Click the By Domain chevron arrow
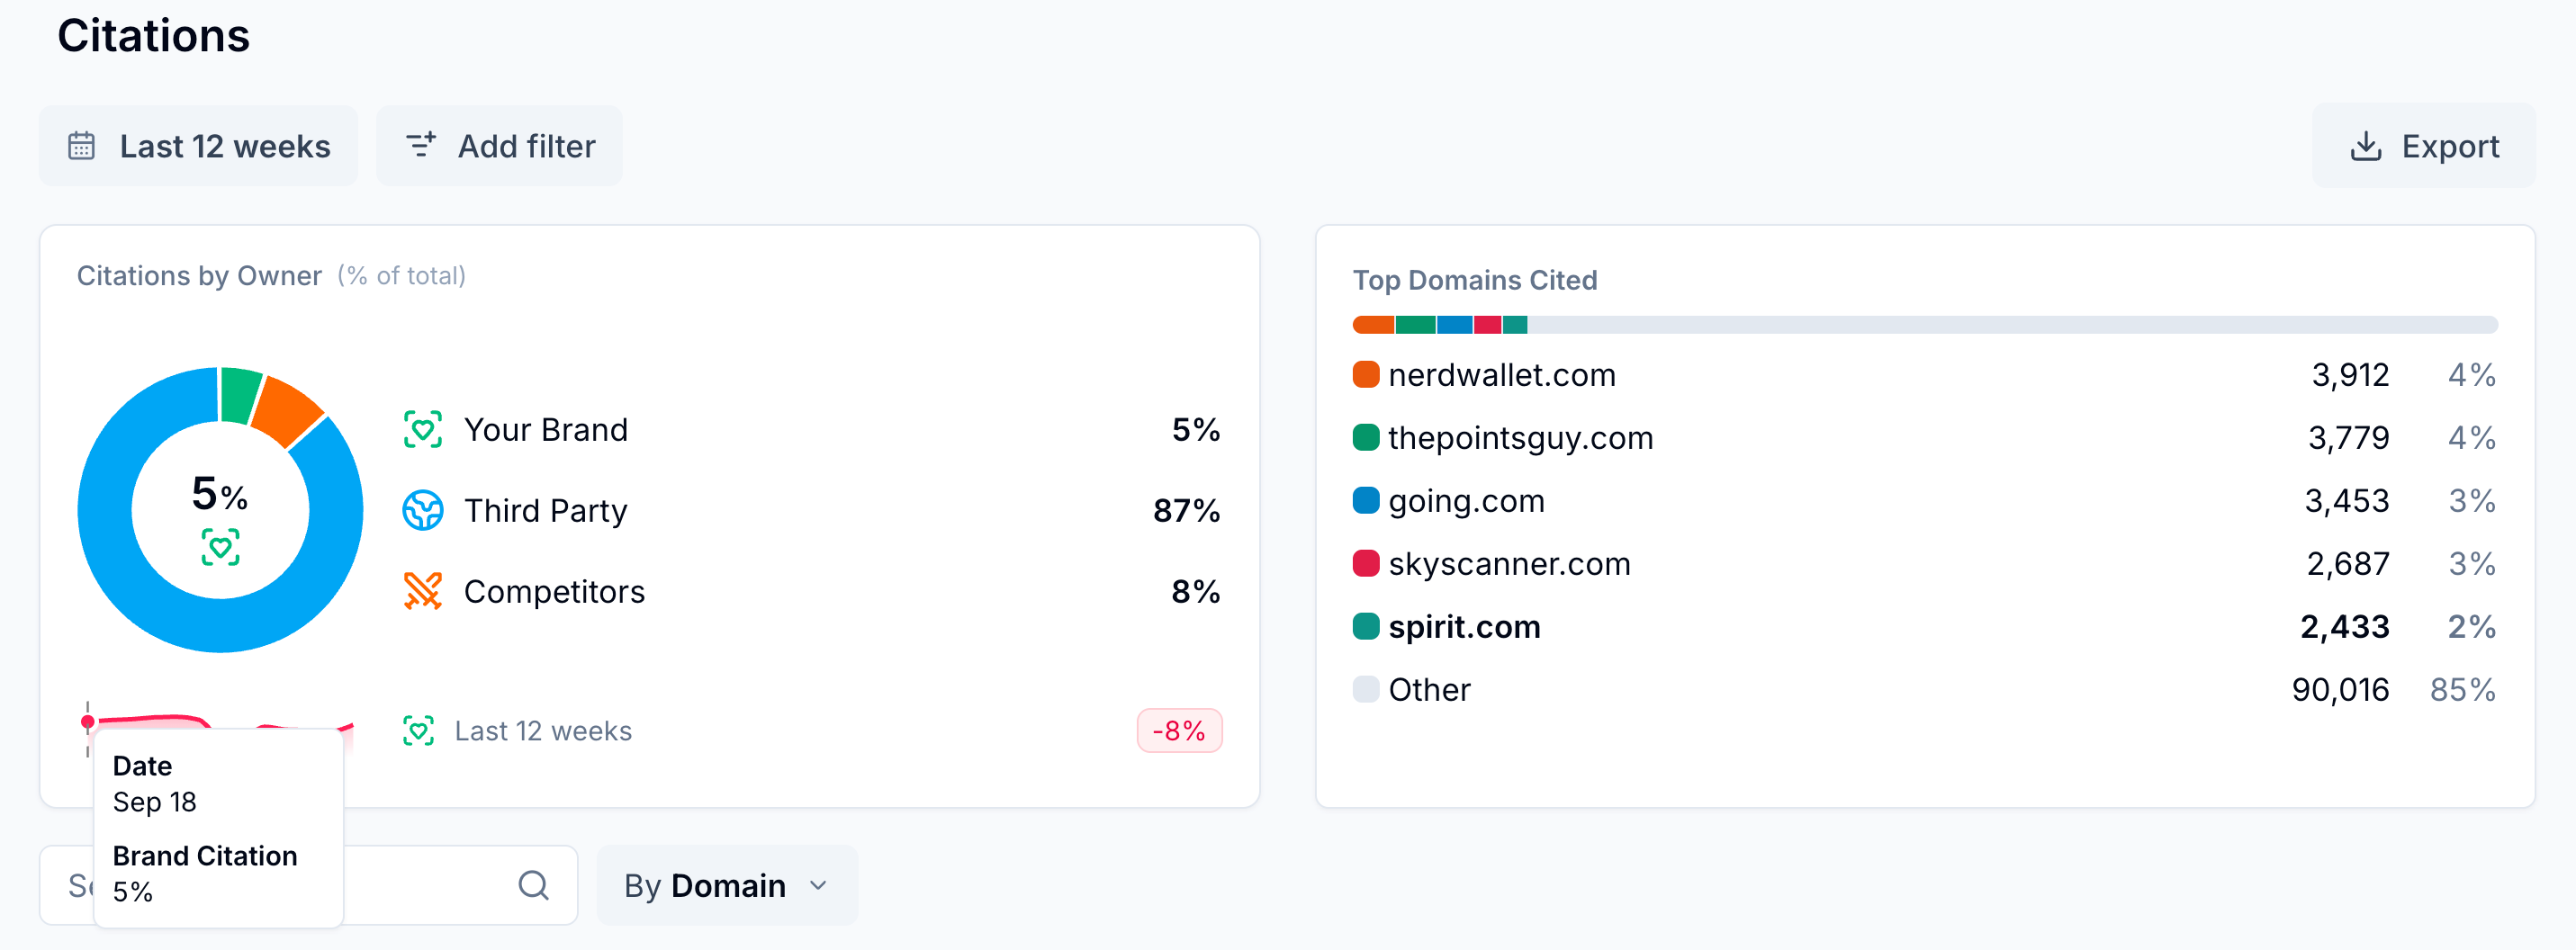The height and width of the screenshot is (950, 2576). click(818, 885)
